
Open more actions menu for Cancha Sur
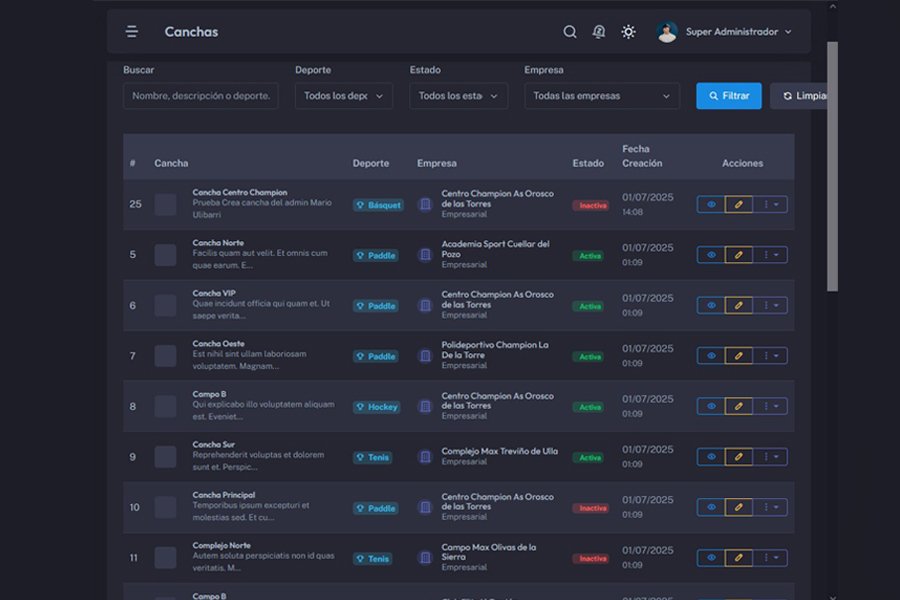(x=770, y=457)
